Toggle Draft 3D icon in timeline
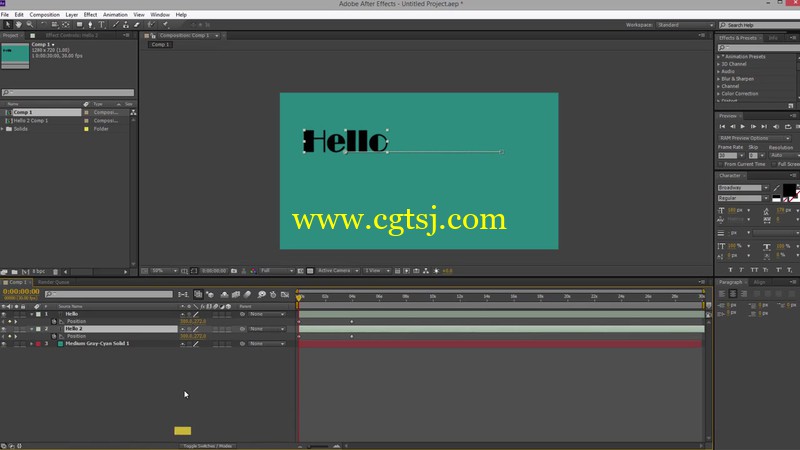Image resolution: width=800 pixels, height=450 pixels. (210, 294)
